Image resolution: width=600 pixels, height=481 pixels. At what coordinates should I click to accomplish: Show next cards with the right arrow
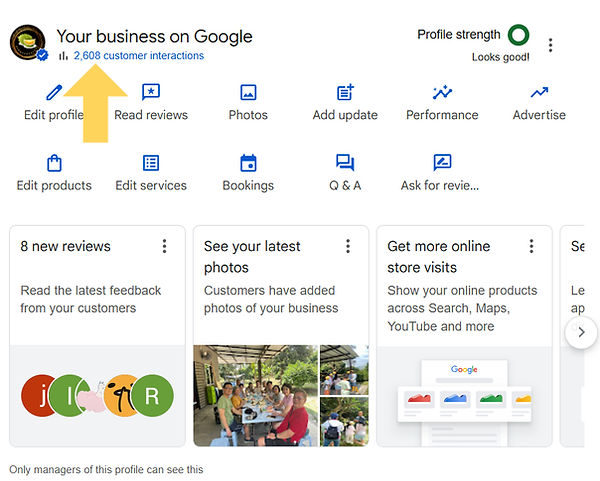(581, 332)
